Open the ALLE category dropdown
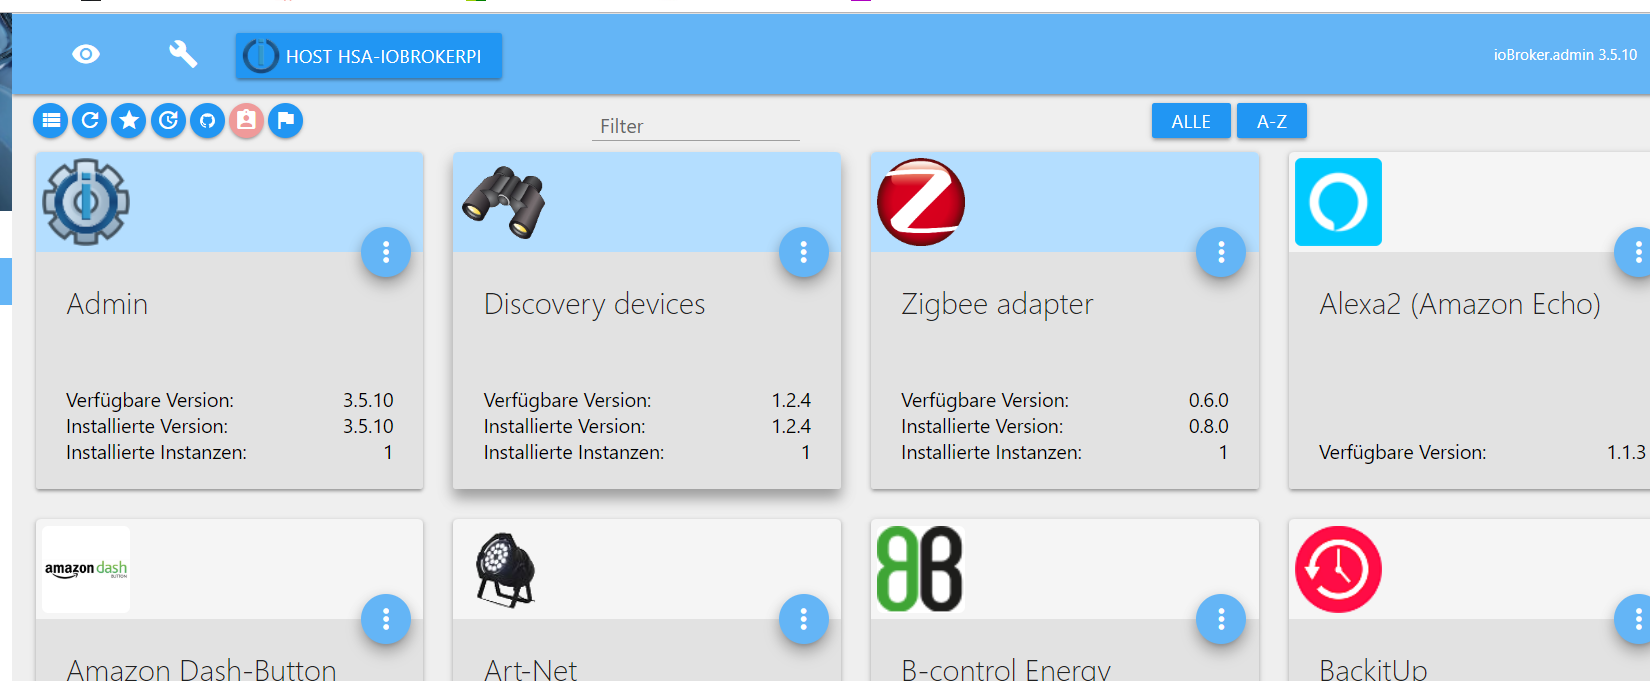Image resolution: width=1650 pixels, height=681 pixels. click(x=1191, y=121)
